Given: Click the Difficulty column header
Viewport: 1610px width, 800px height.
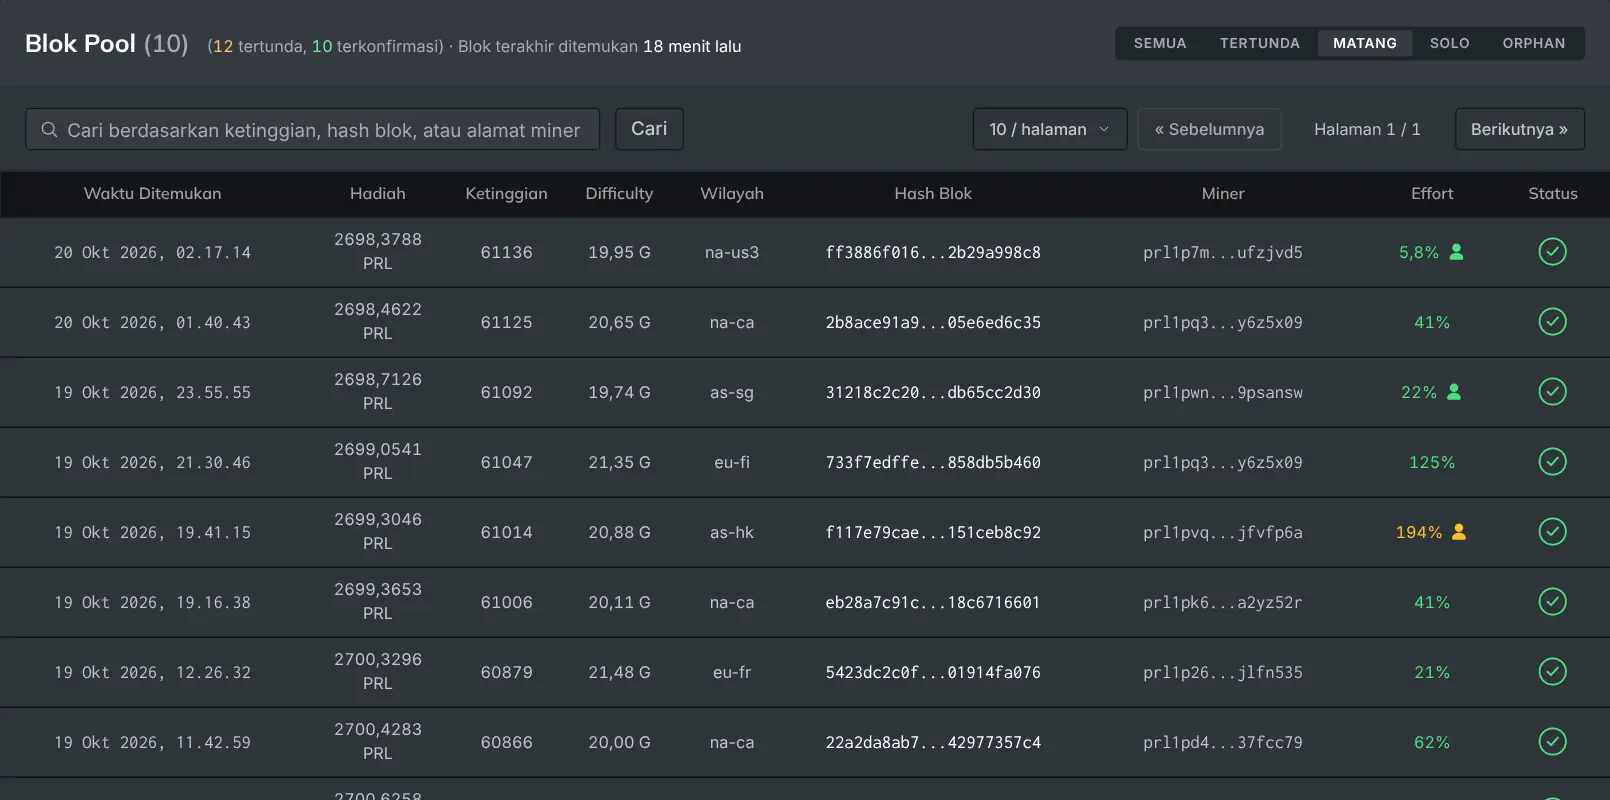Looking at the screenshot, I should tap(619, 194).
